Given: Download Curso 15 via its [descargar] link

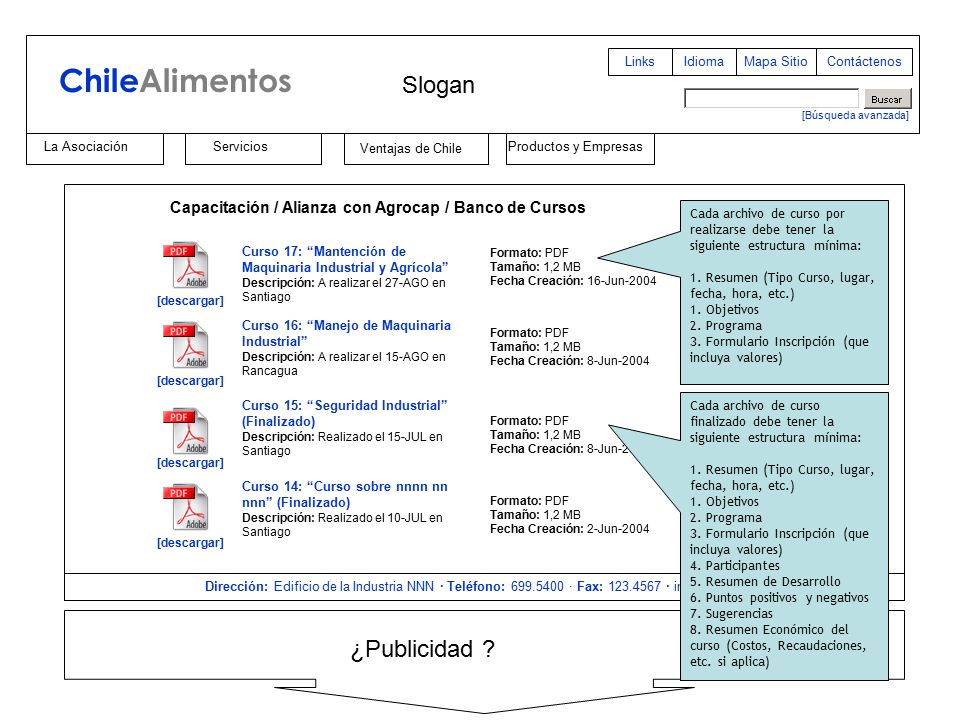Looking at the screenshot, I should click(x=190, y=463).
